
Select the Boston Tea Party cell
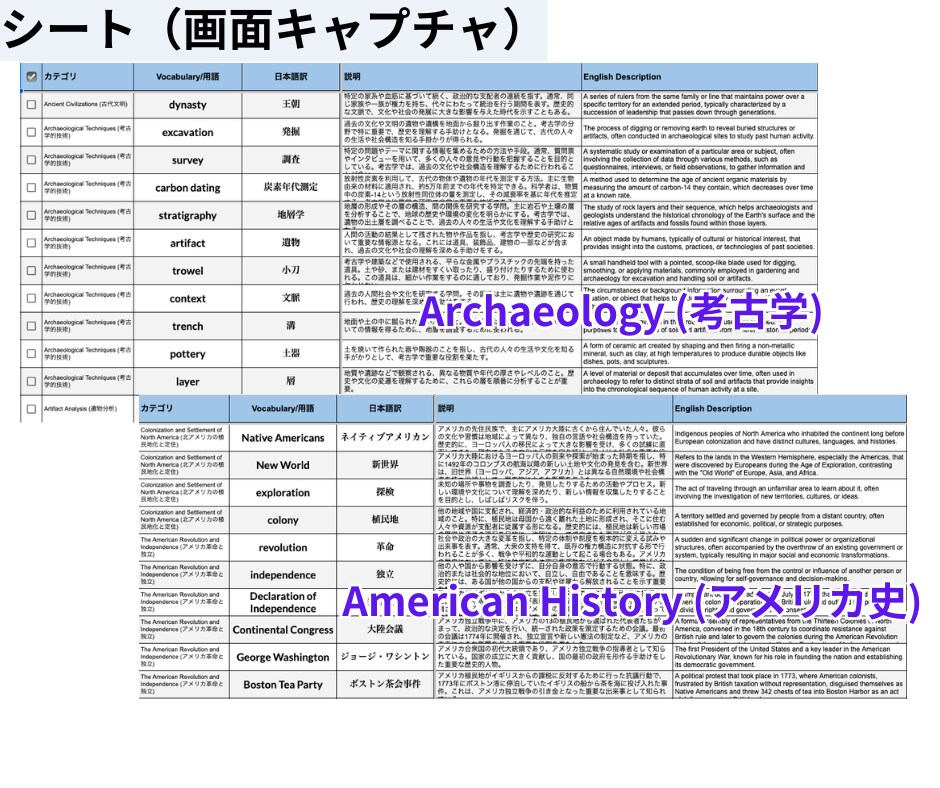[282, 684]
